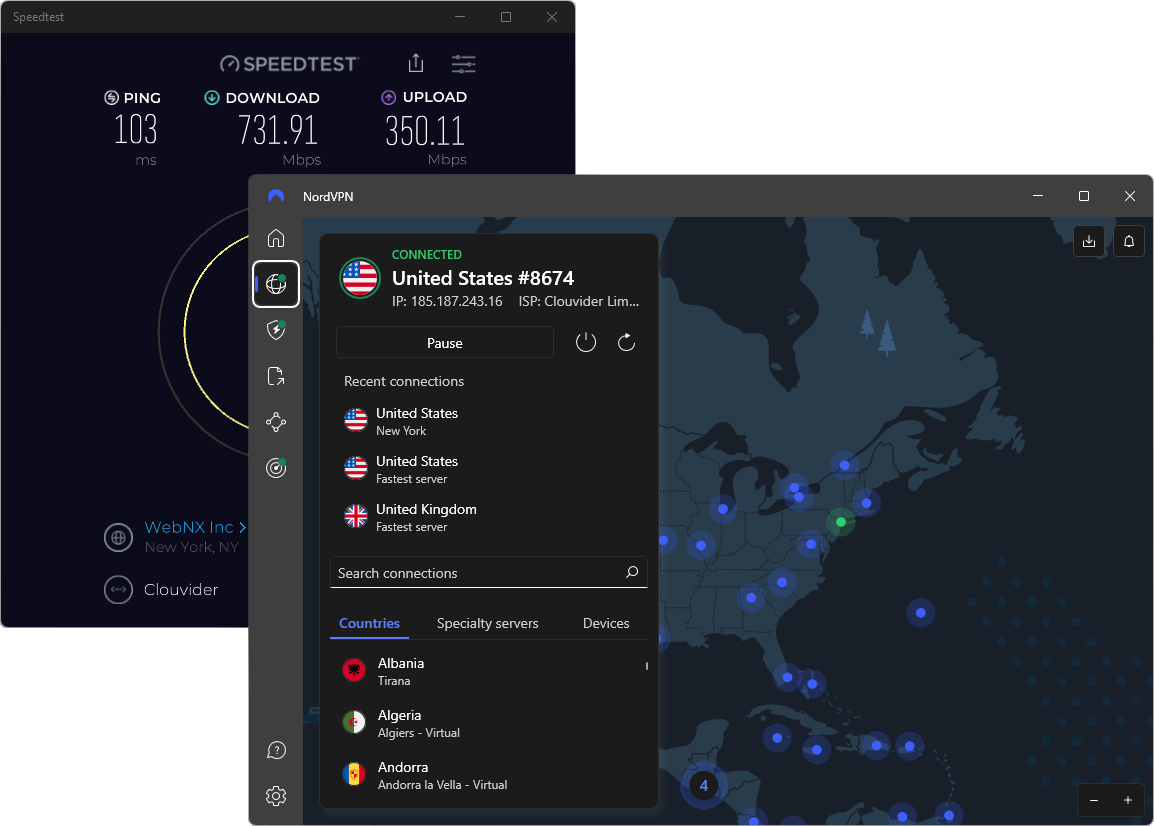Image resolution: width=1154 pixels, height=826 pixels.
Task: Click the PING 103 result value
Action: tap(135, 130)
